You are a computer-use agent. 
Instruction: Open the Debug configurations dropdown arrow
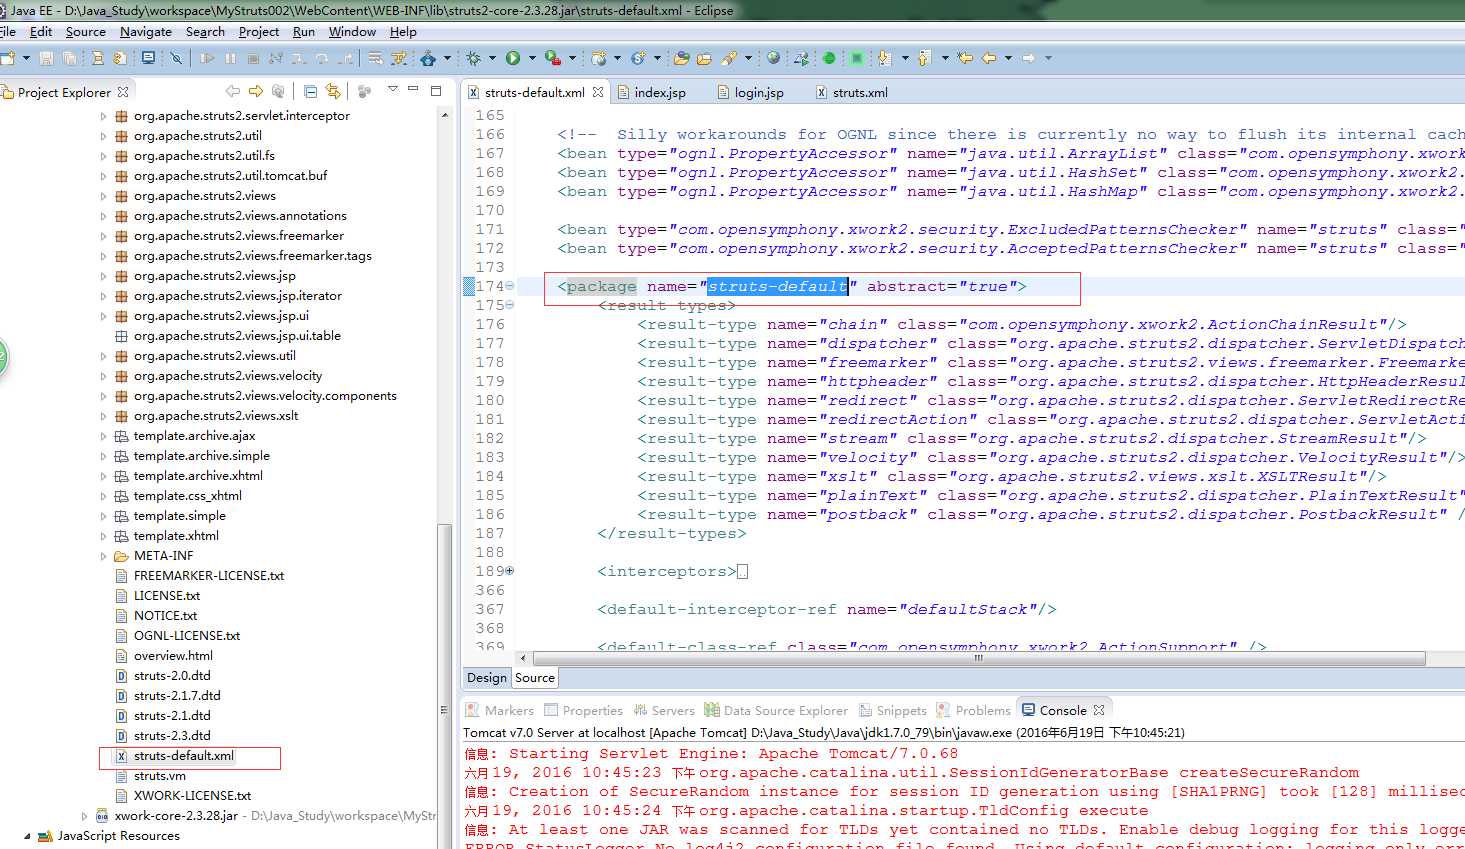[x=492, y=58]
